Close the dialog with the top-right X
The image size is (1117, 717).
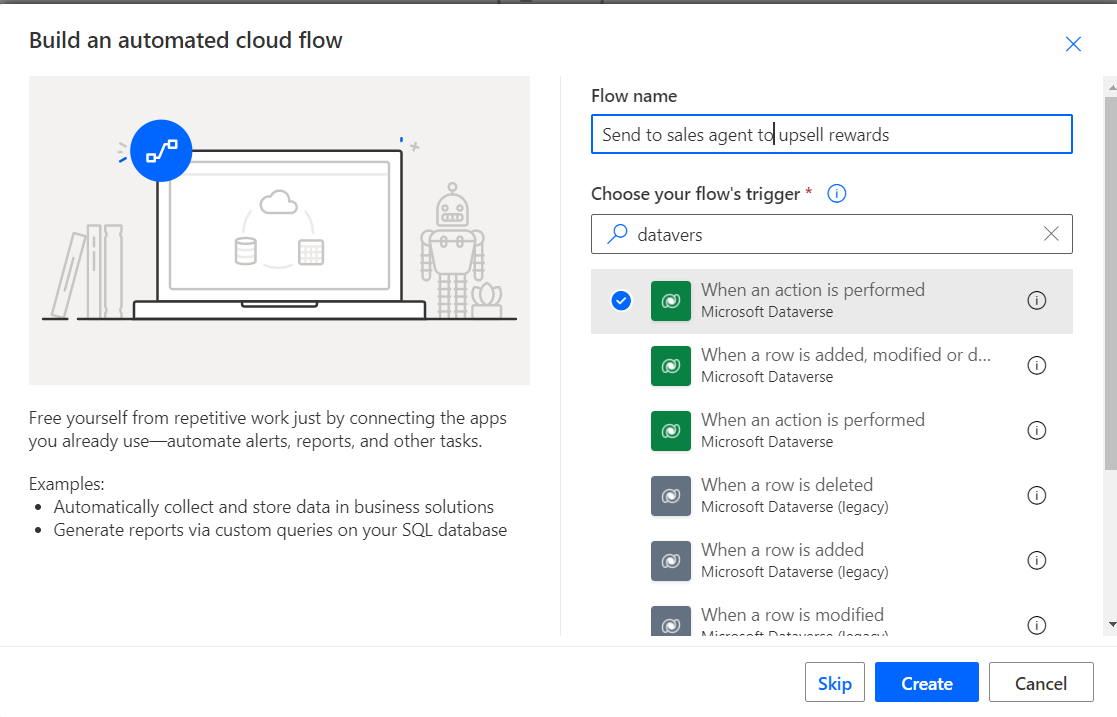click(1073, 44)
